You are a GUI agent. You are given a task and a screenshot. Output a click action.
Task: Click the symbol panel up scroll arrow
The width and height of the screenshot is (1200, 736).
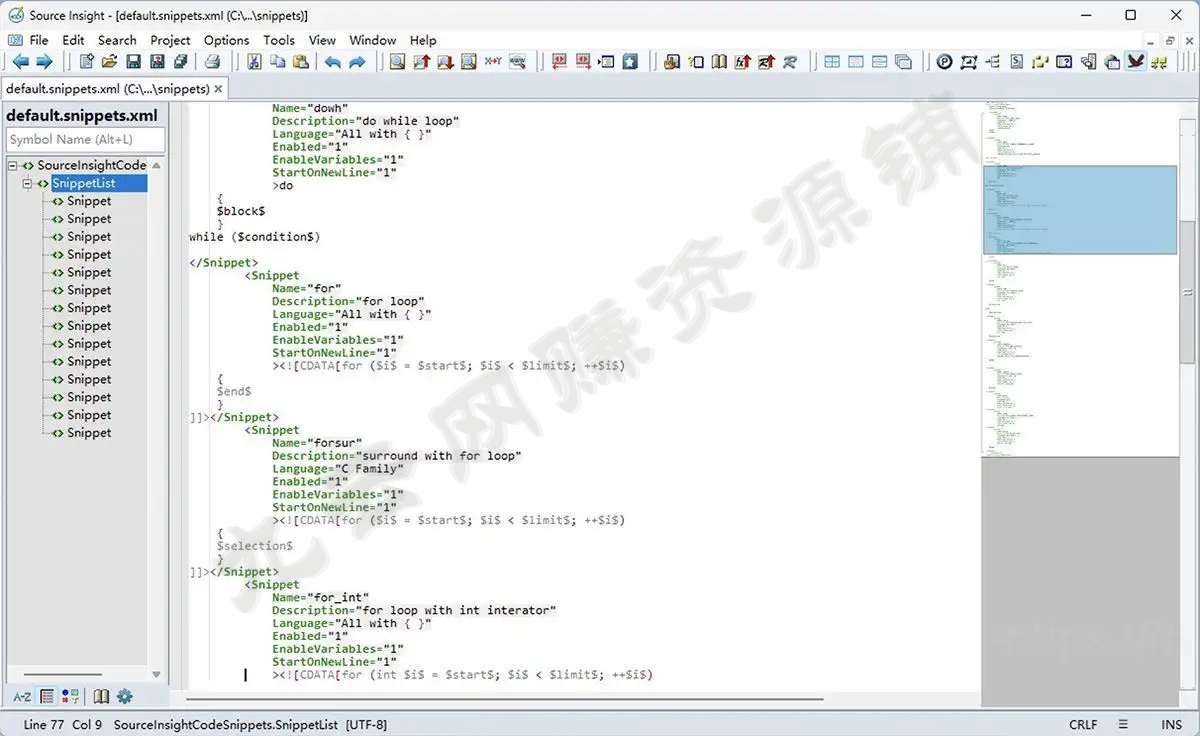156,165
